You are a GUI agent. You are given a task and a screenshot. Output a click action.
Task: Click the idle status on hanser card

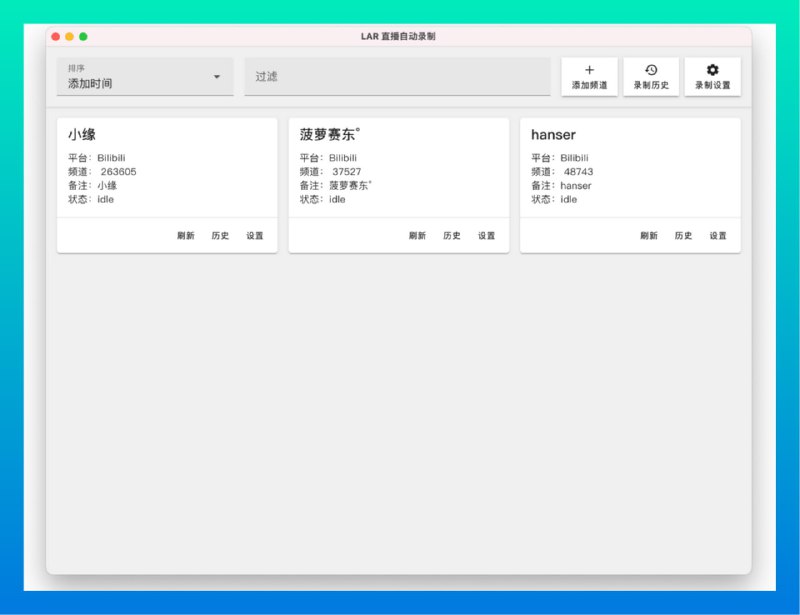[x=569, y=199]
